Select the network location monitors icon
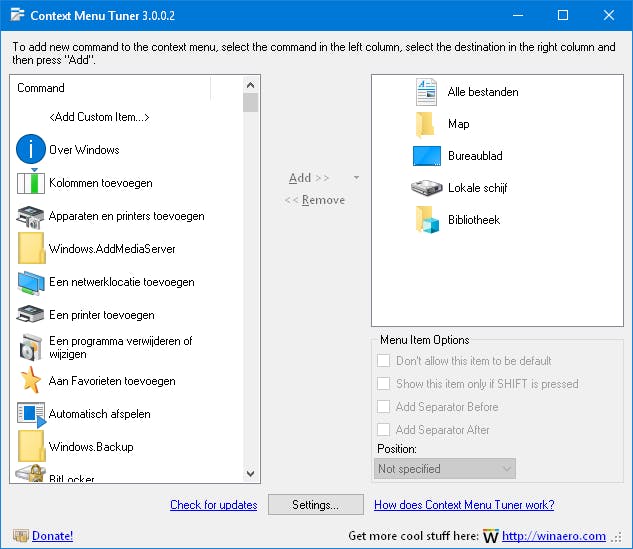 32,282
